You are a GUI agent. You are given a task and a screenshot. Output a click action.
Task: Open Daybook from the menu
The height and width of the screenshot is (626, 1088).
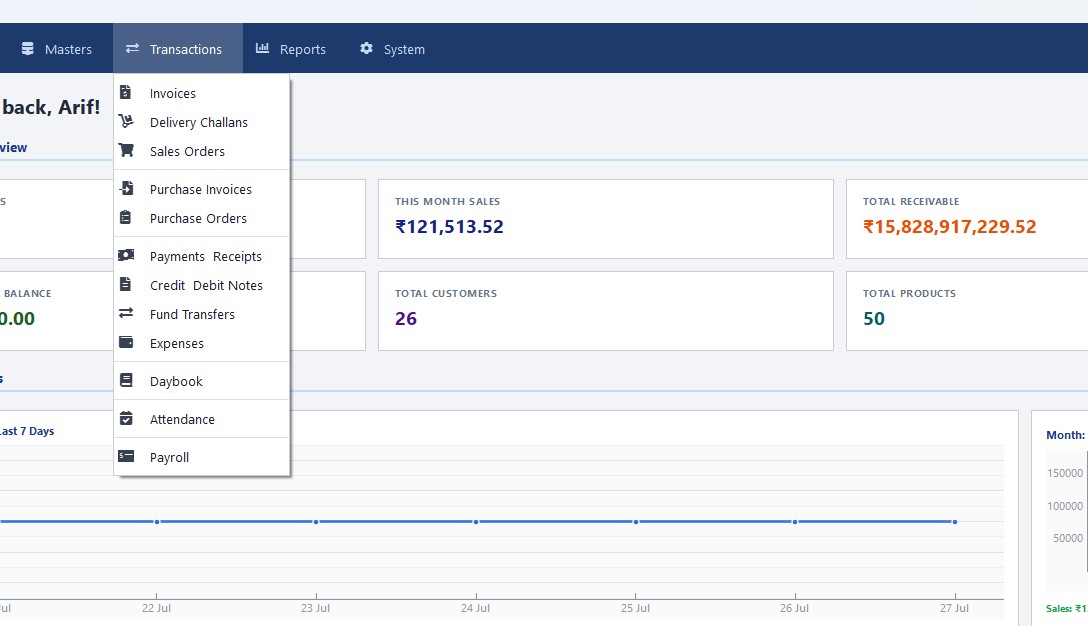[x=201, y=381]
